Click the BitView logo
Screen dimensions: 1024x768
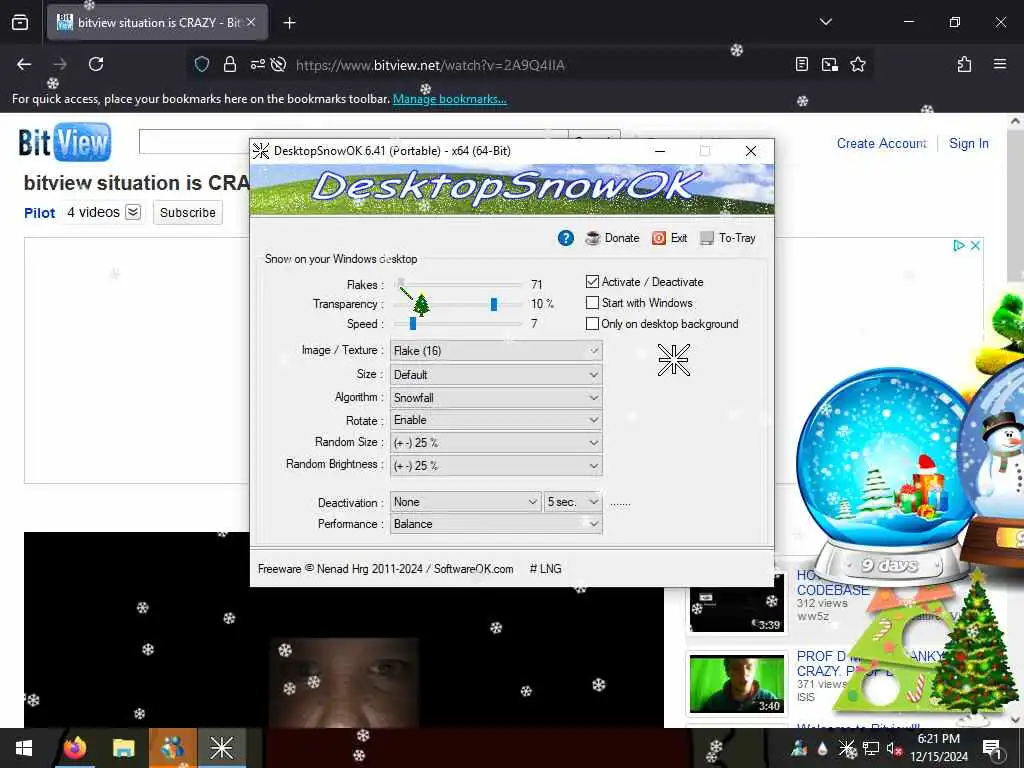point(65,142)
